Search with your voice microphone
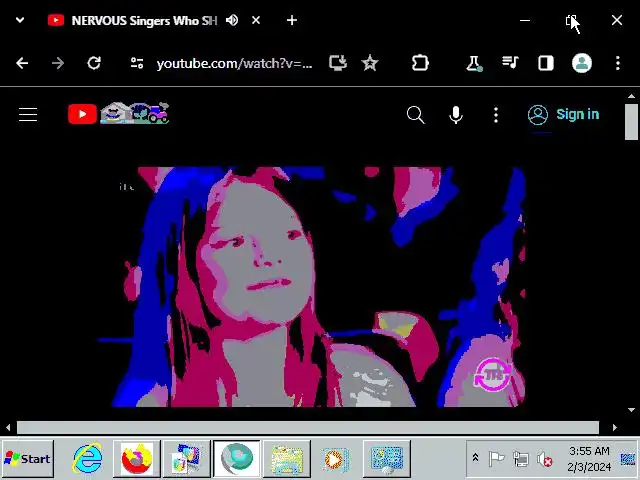Image resolution: width=640 pixels, height=480 pixels. coord(456,115)
